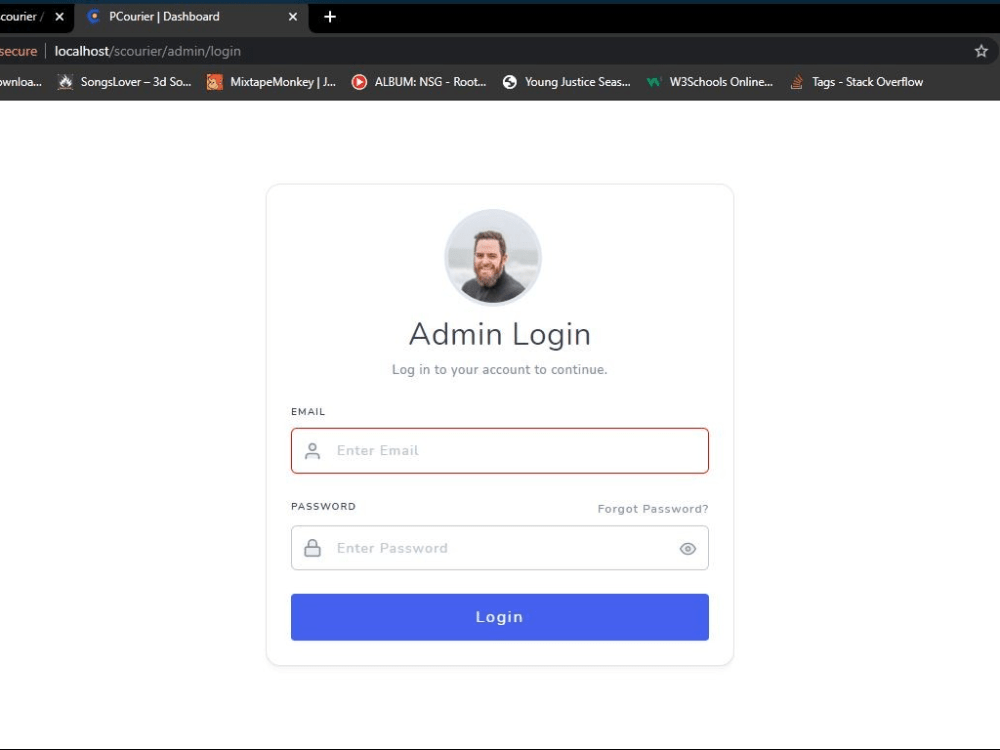Screen dimensions: 1000x750
Task: Toggle password visibility eye icon
Action: [688, 548]
